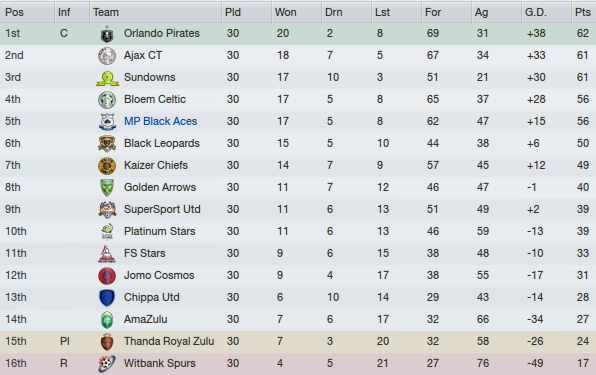This screenshot has width=596, height=375.
Task: Click the Witbank Spurs logo
Action: coord(107,364)
